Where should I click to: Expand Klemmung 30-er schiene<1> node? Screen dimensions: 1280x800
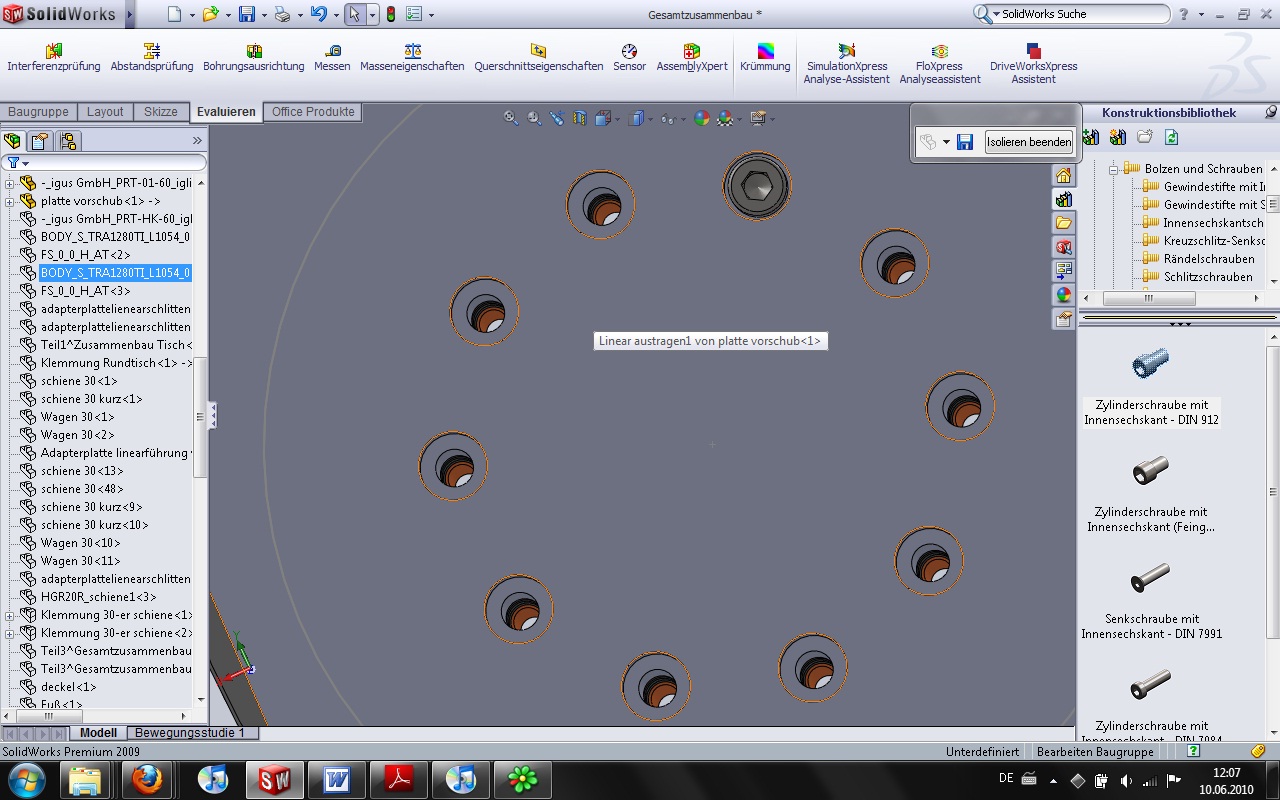[x=9, y=615]
